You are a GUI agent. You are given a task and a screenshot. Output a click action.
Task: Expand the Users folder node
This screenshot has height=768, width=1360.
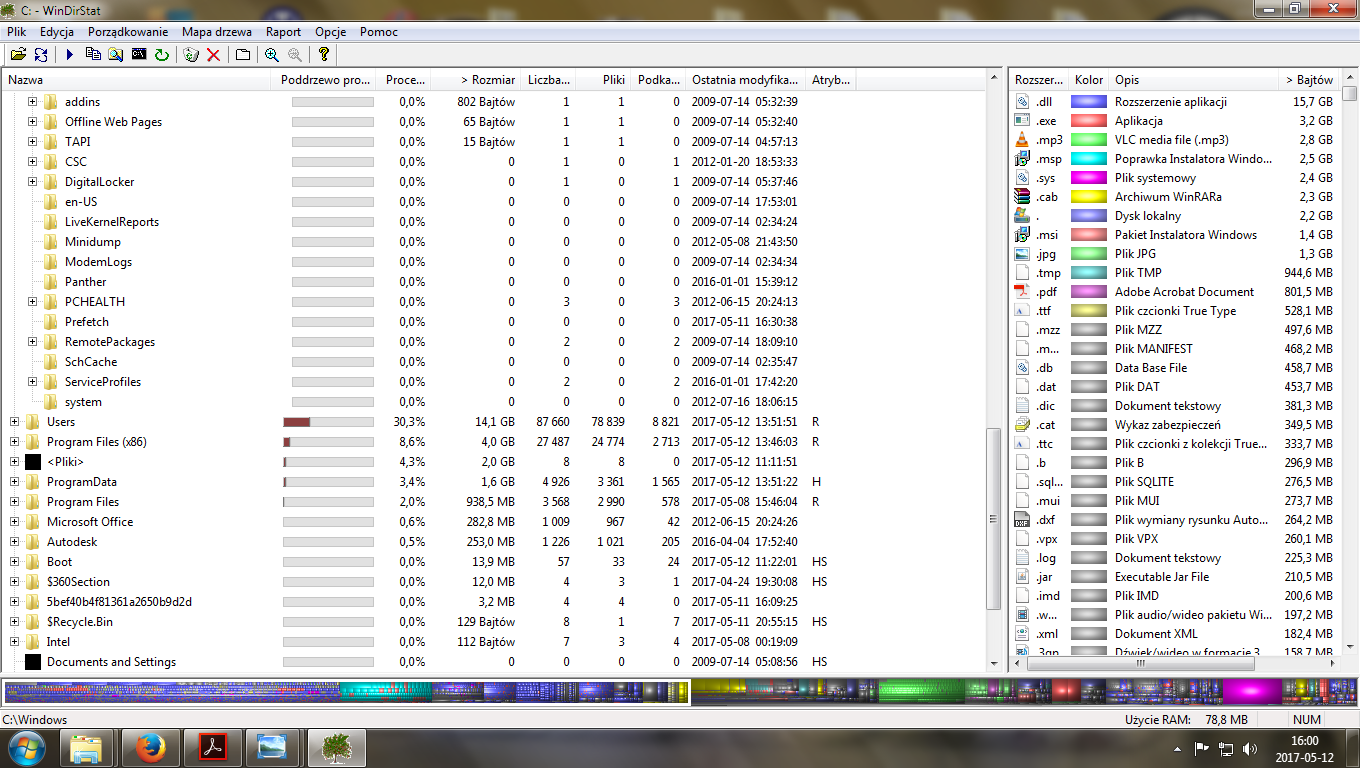(x=14, y=422)
